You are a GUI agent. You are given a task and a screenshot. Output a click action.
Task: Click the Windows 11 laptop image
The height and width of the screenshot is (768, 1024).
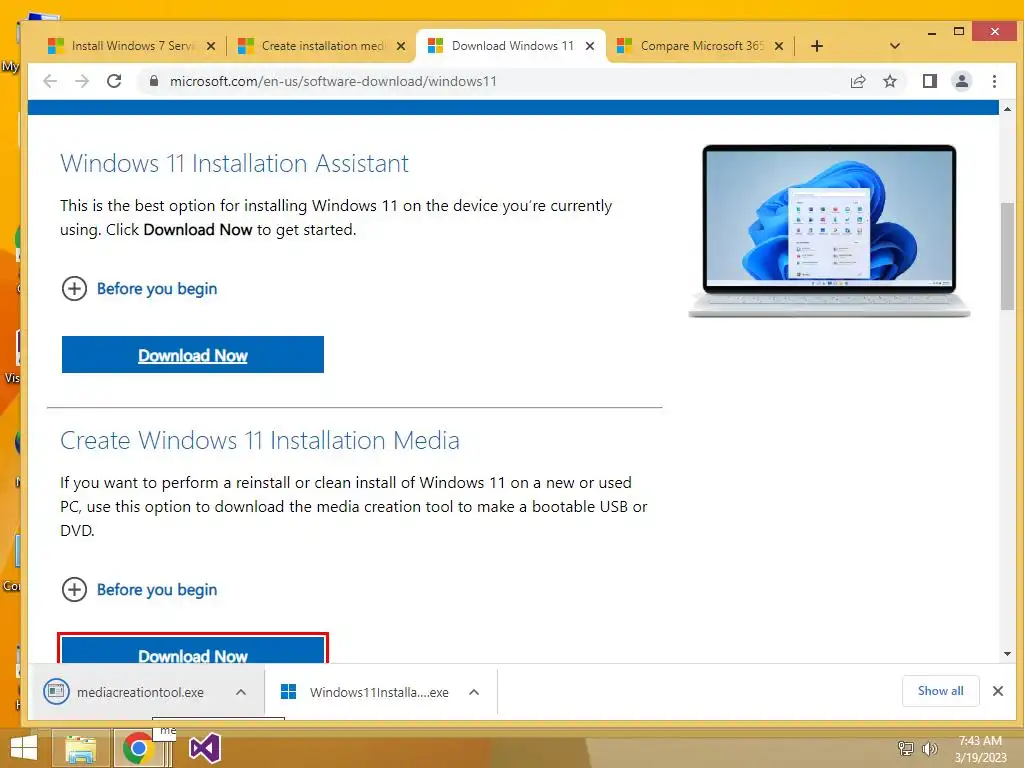pyautogui.click(x=829, y=231)
